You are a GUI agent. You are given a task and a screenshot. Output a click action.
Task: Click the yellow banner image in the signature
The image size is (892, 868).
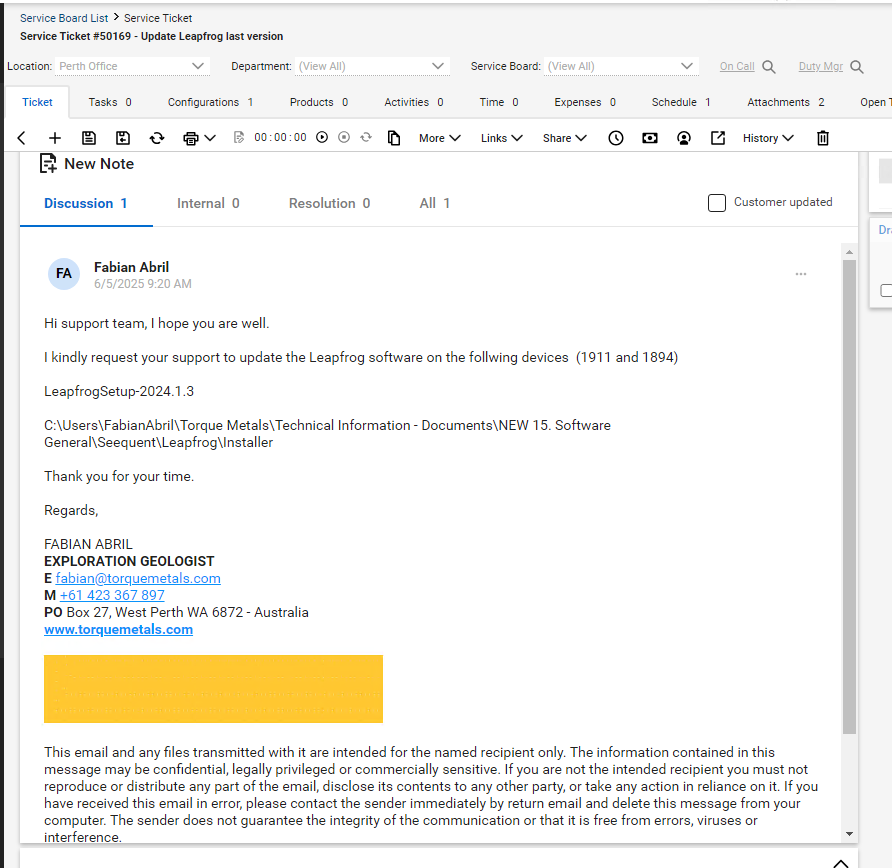pos(213,689)
